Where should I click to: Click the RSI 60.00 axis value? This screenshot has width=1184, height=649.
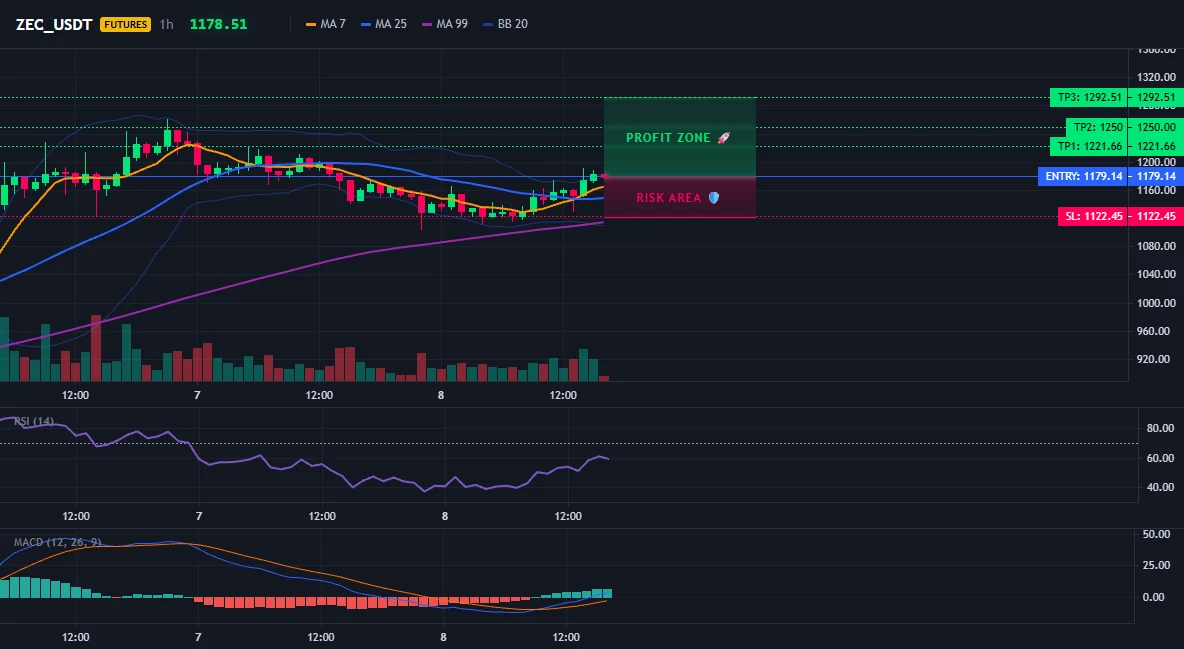[1161, 458]
